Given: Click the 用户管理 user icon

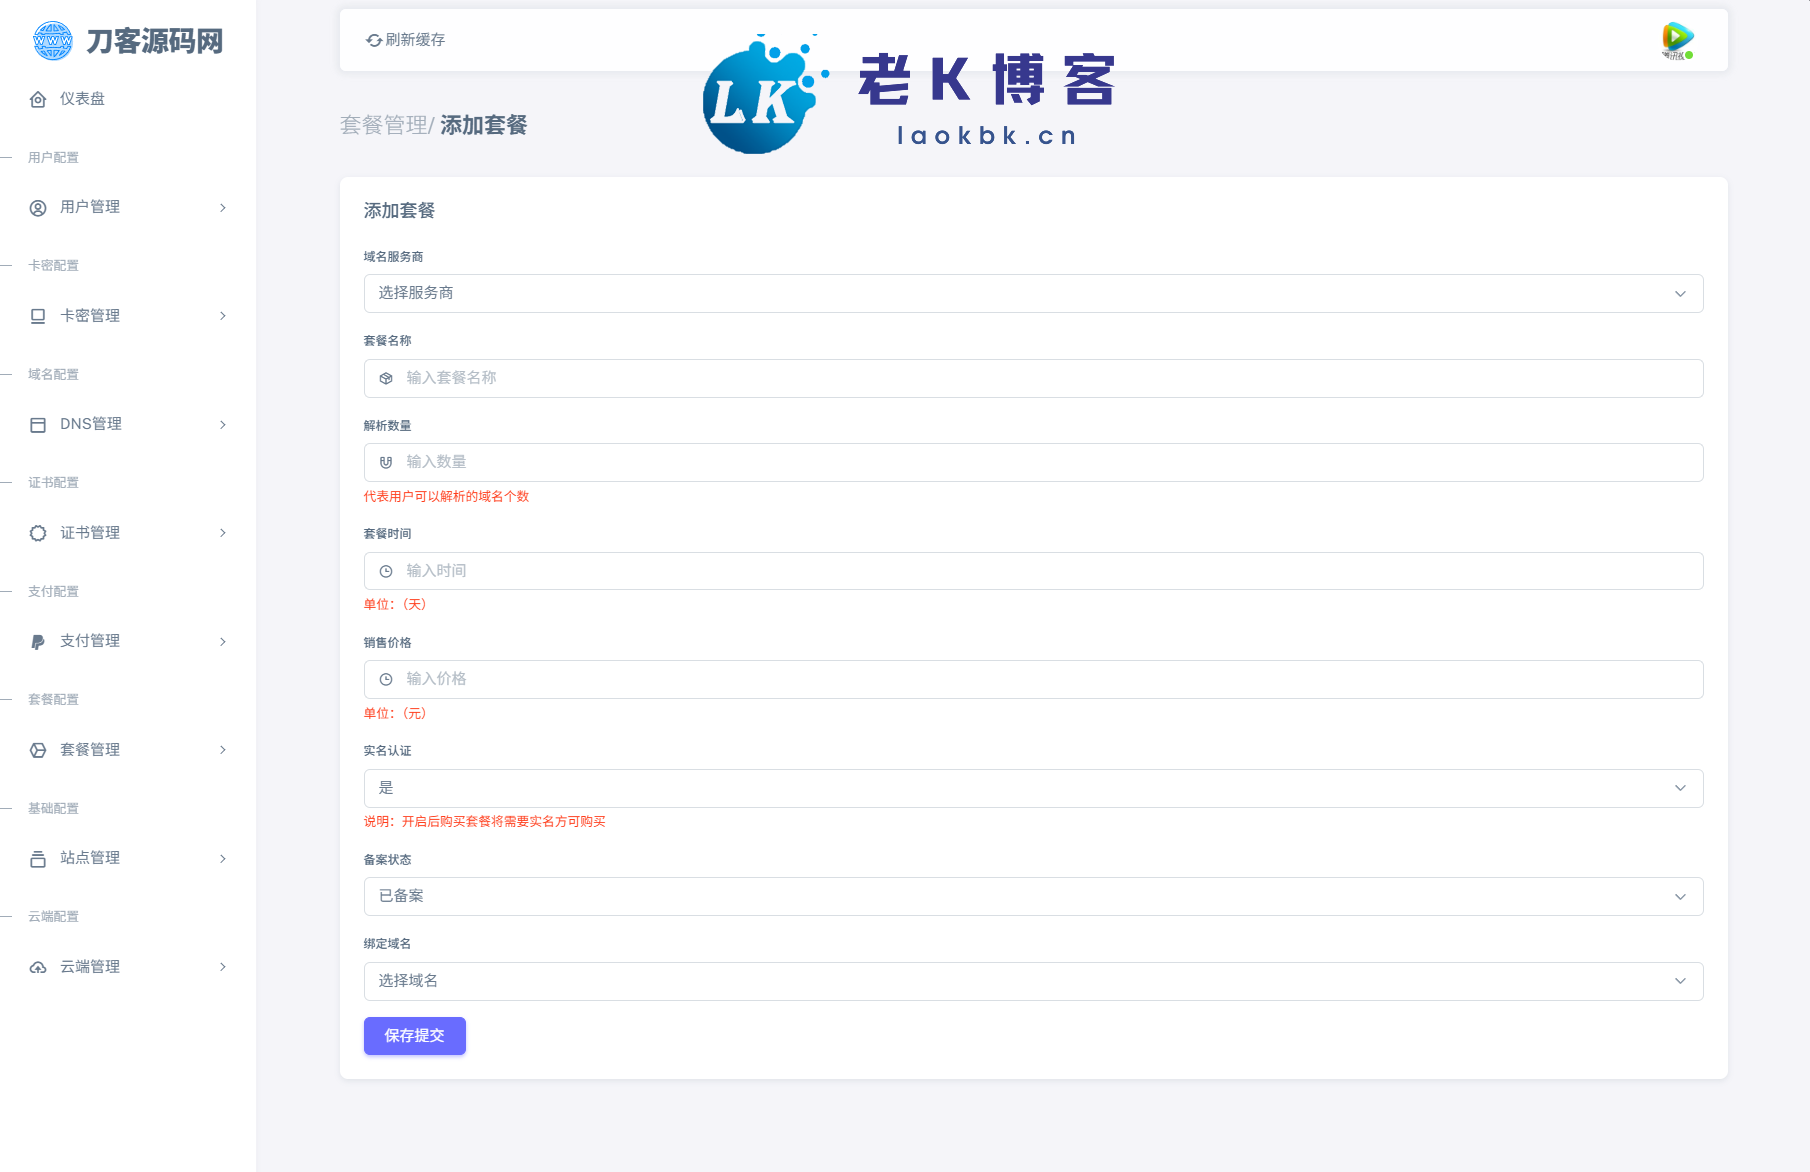Looking at the screenshot, I should (x=38, y=208).
